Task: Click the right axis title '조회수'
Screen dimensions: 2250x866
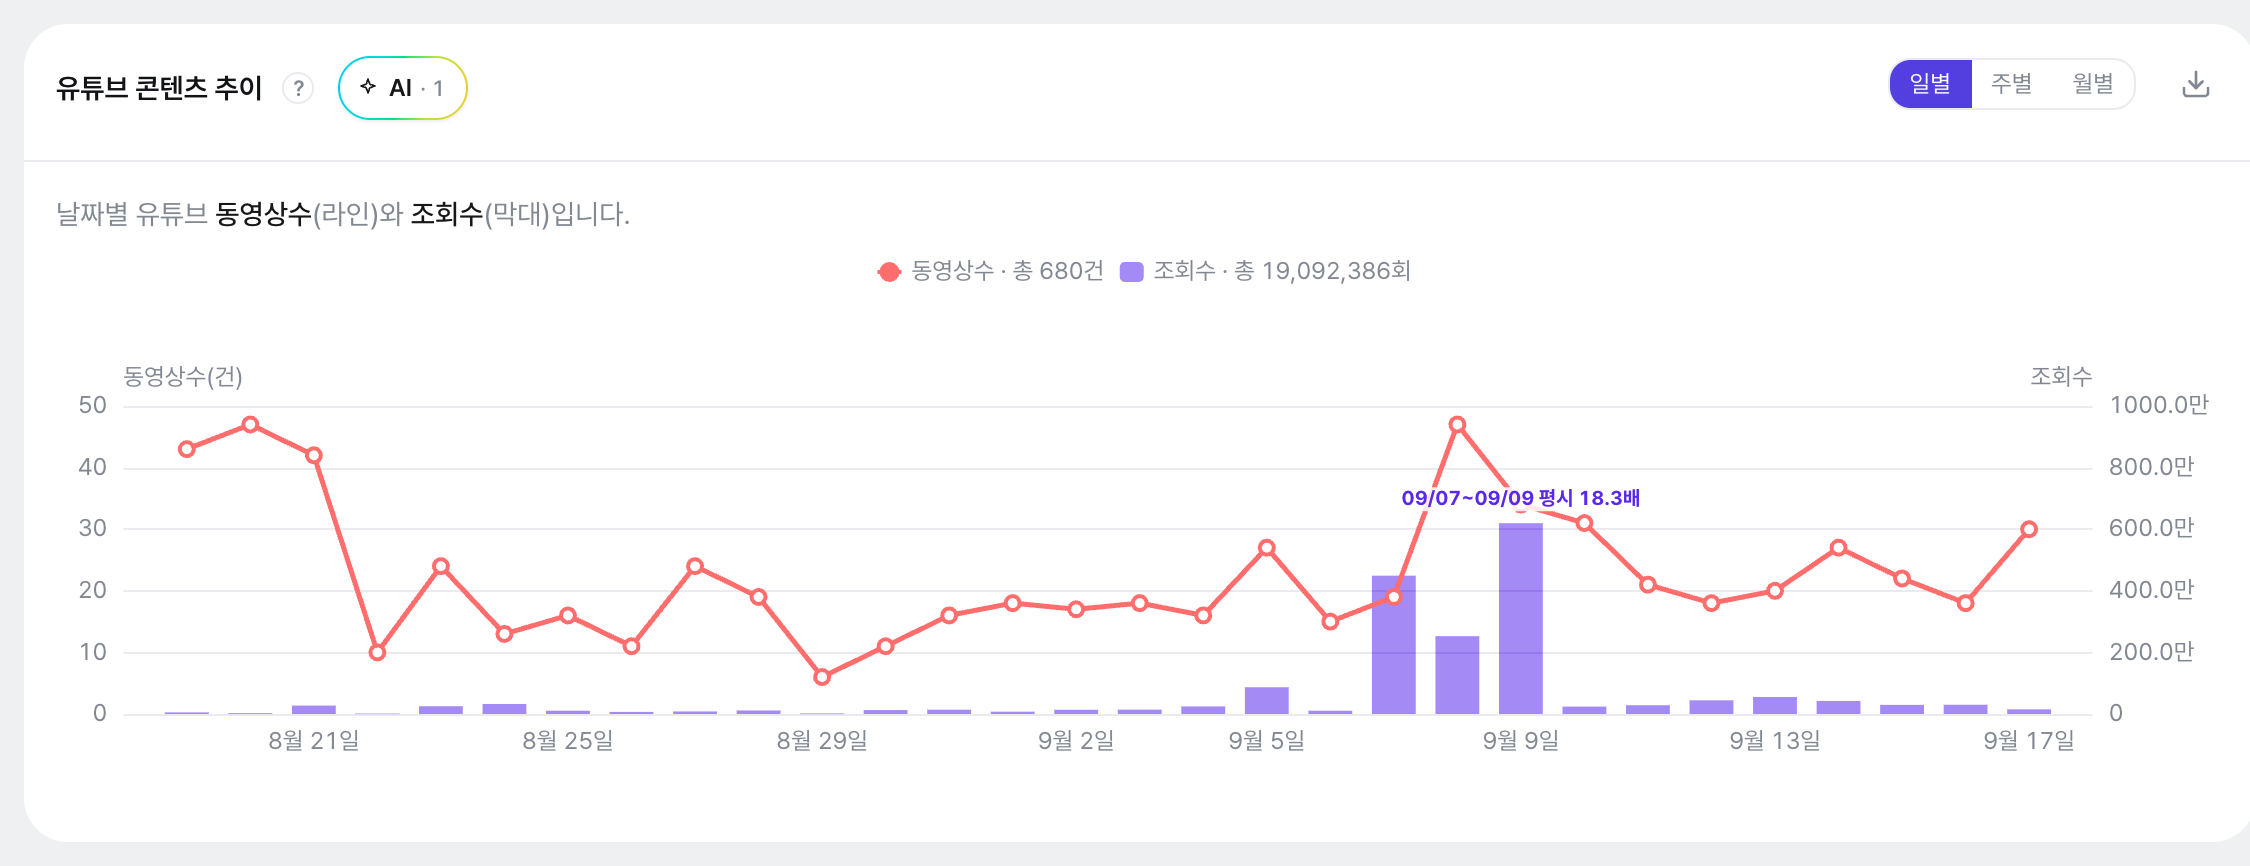Action: (2061, 377)
